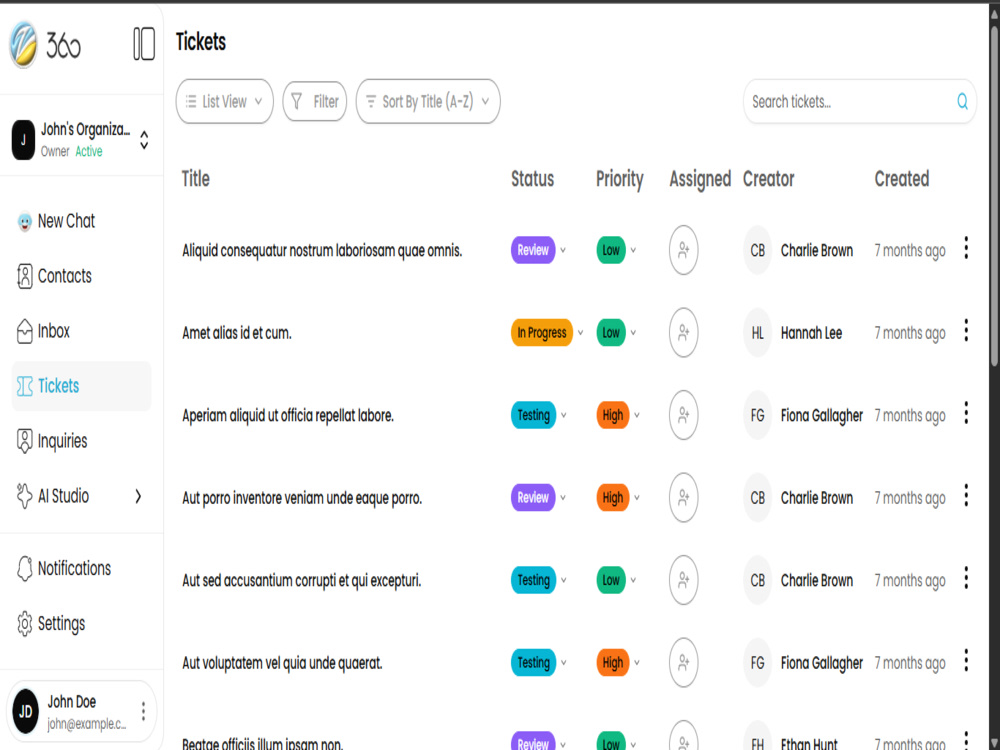1000x750 pixels.
Task: Assign a user to the Aut sed accusantium ticket
Action: click(683, 580)
